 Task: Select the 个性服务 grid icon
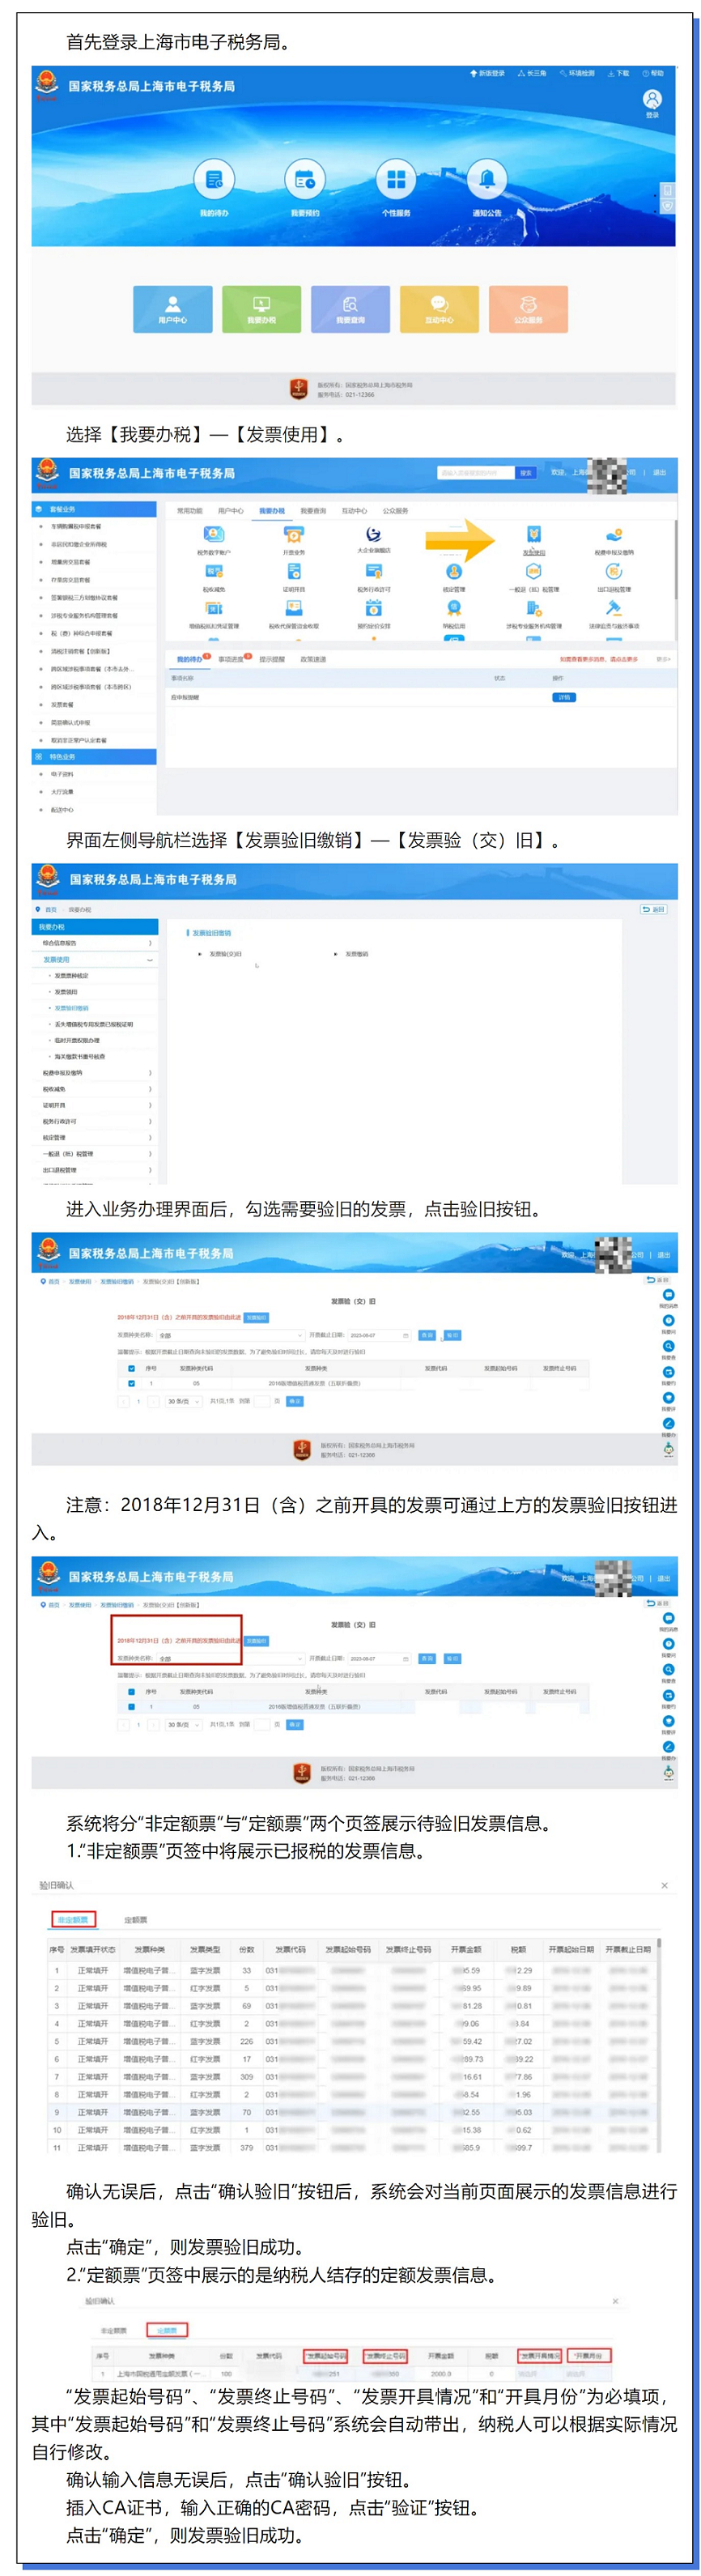pos(396,181)
